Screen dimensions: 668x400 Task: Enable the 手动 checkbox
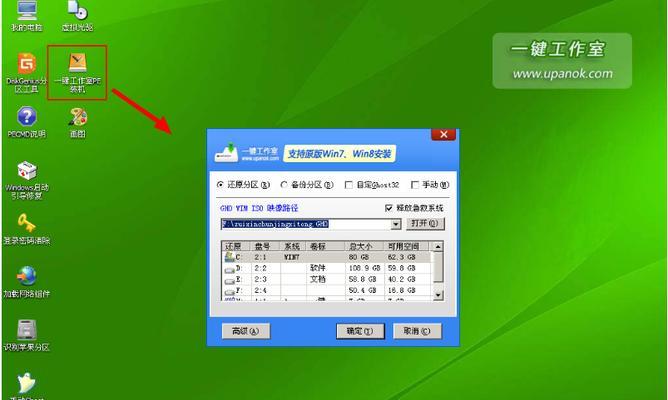click(415, 185)
